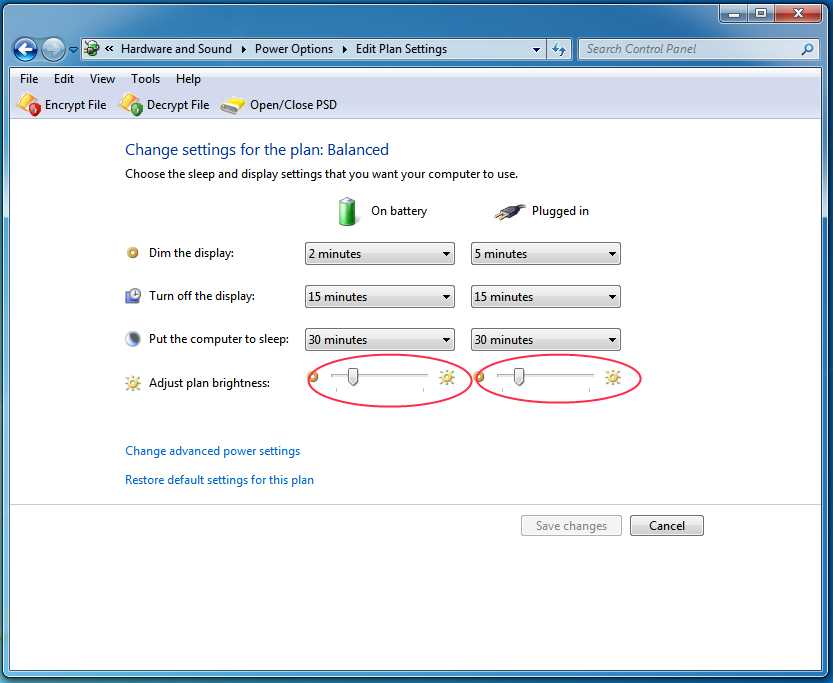Open the View menu
The height and width of the screenshot is (683, 833).
[102, 79]
